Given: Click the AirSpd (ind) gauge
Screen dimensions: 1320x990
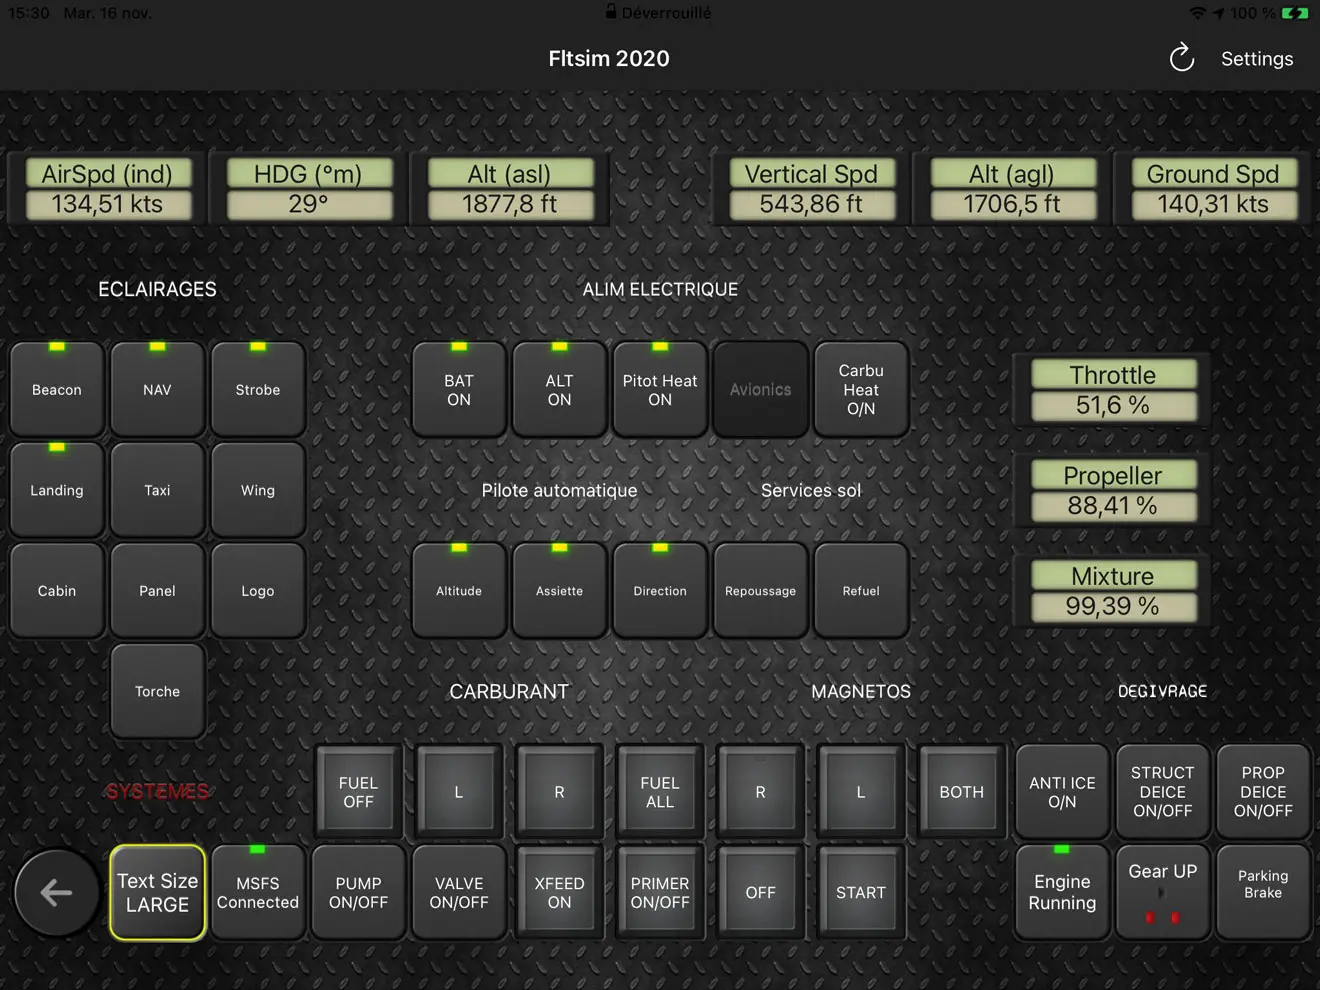Looking at the screenshot, I should (107, 189).
